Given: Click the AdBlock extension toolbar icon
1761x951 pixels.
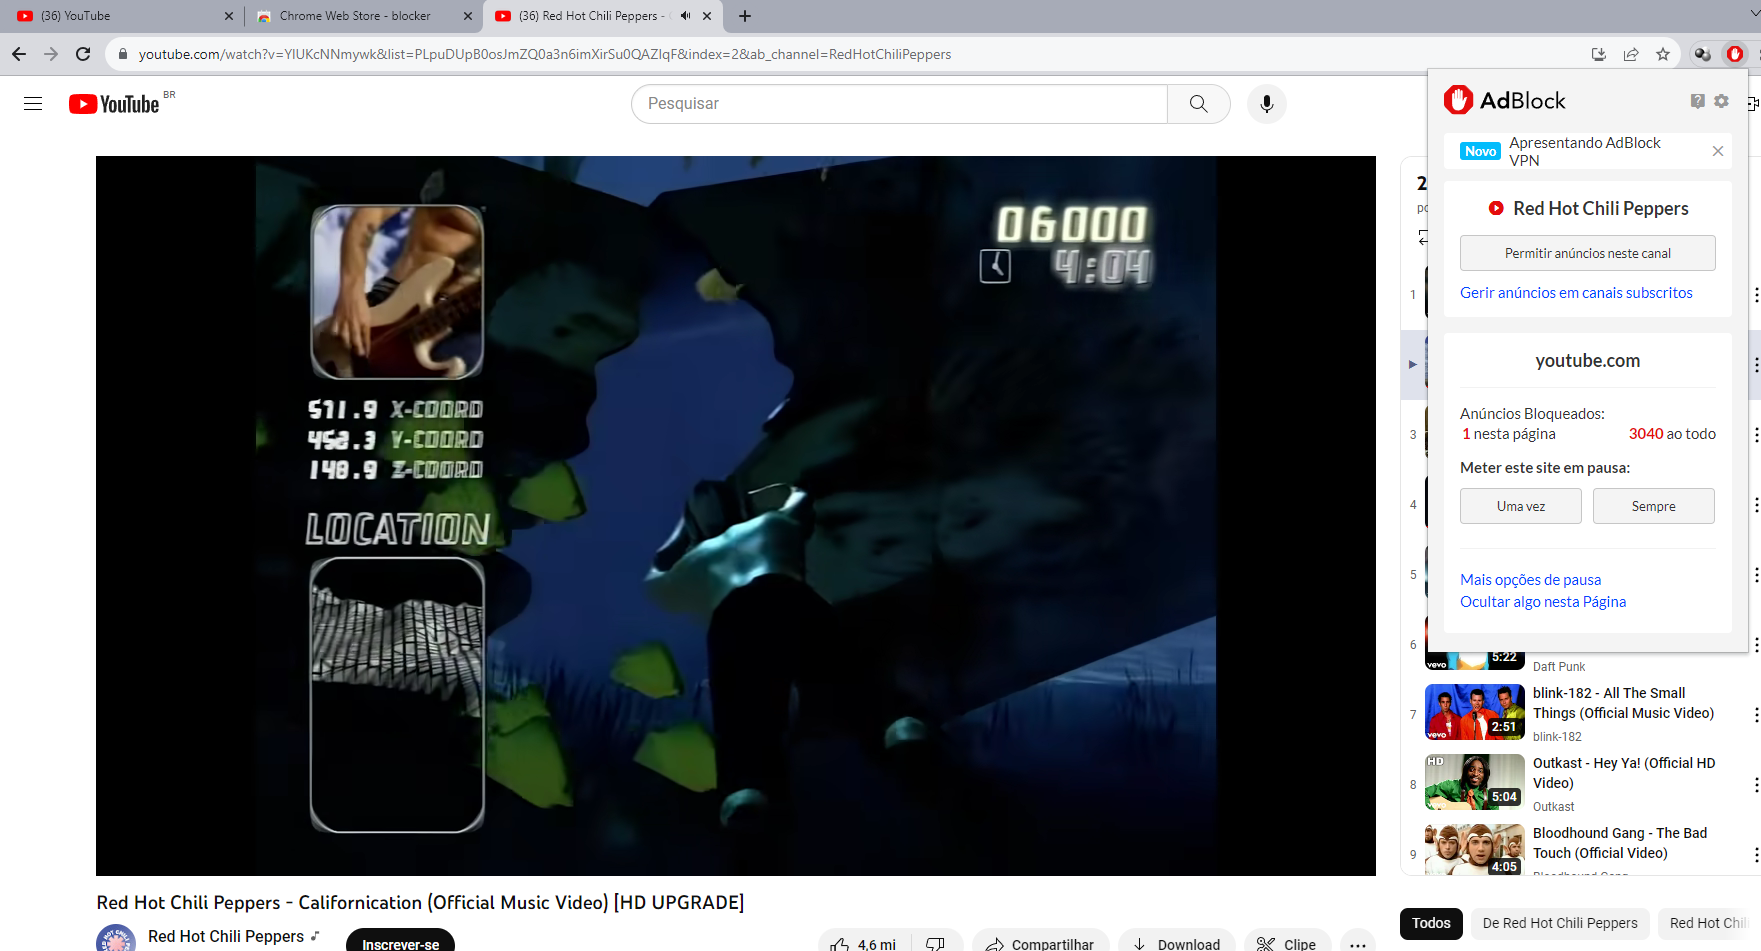Looking at the screenshot, I should (1735, 54).
